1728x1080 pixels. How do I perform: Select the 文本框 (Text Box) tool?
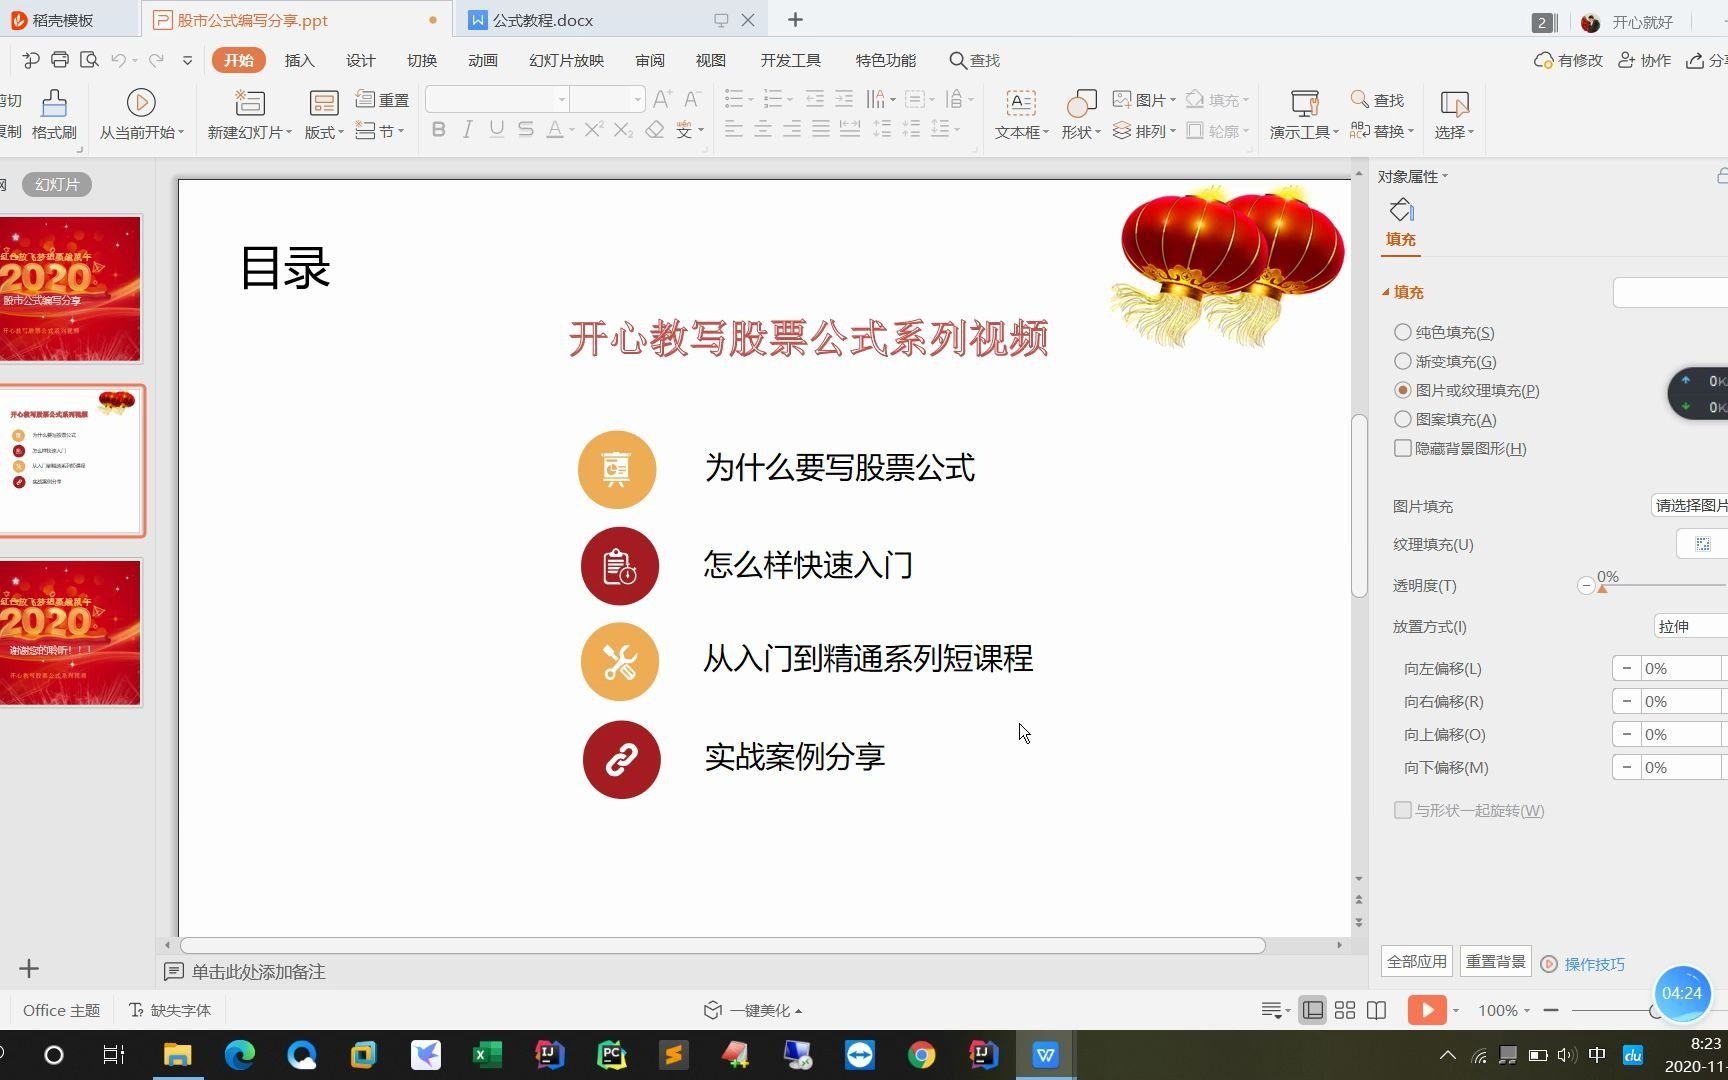click(1019, 112)
